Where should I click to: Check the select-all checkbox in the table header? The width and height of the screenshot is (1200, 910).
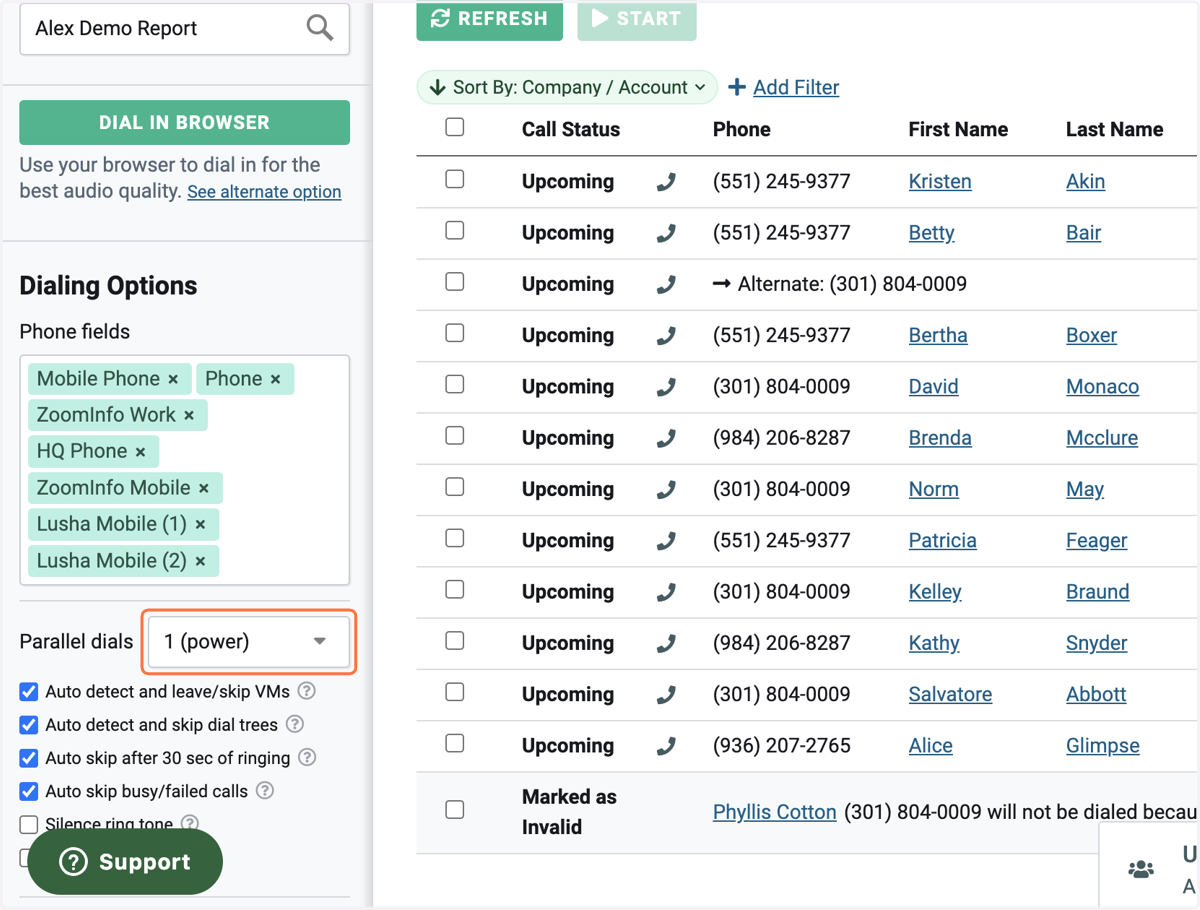point(455,127)
